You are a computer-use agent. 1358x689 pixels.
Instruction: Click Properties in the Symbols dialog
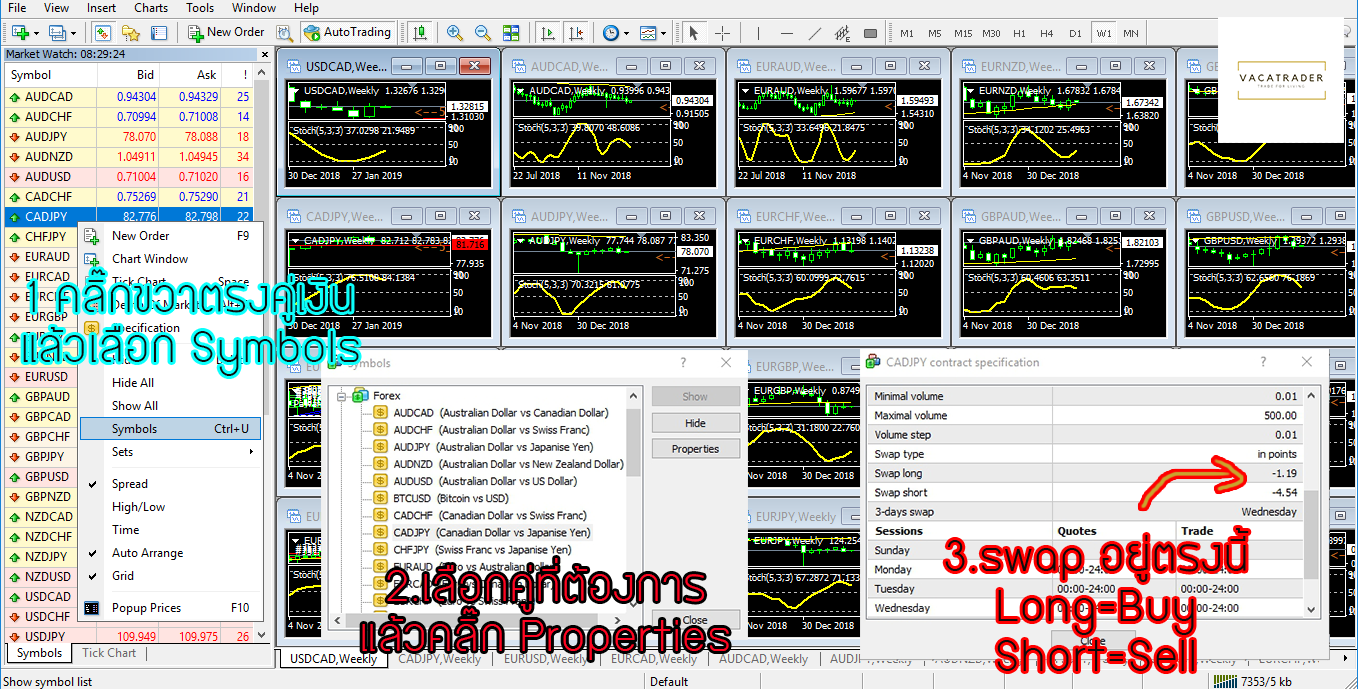695,449
